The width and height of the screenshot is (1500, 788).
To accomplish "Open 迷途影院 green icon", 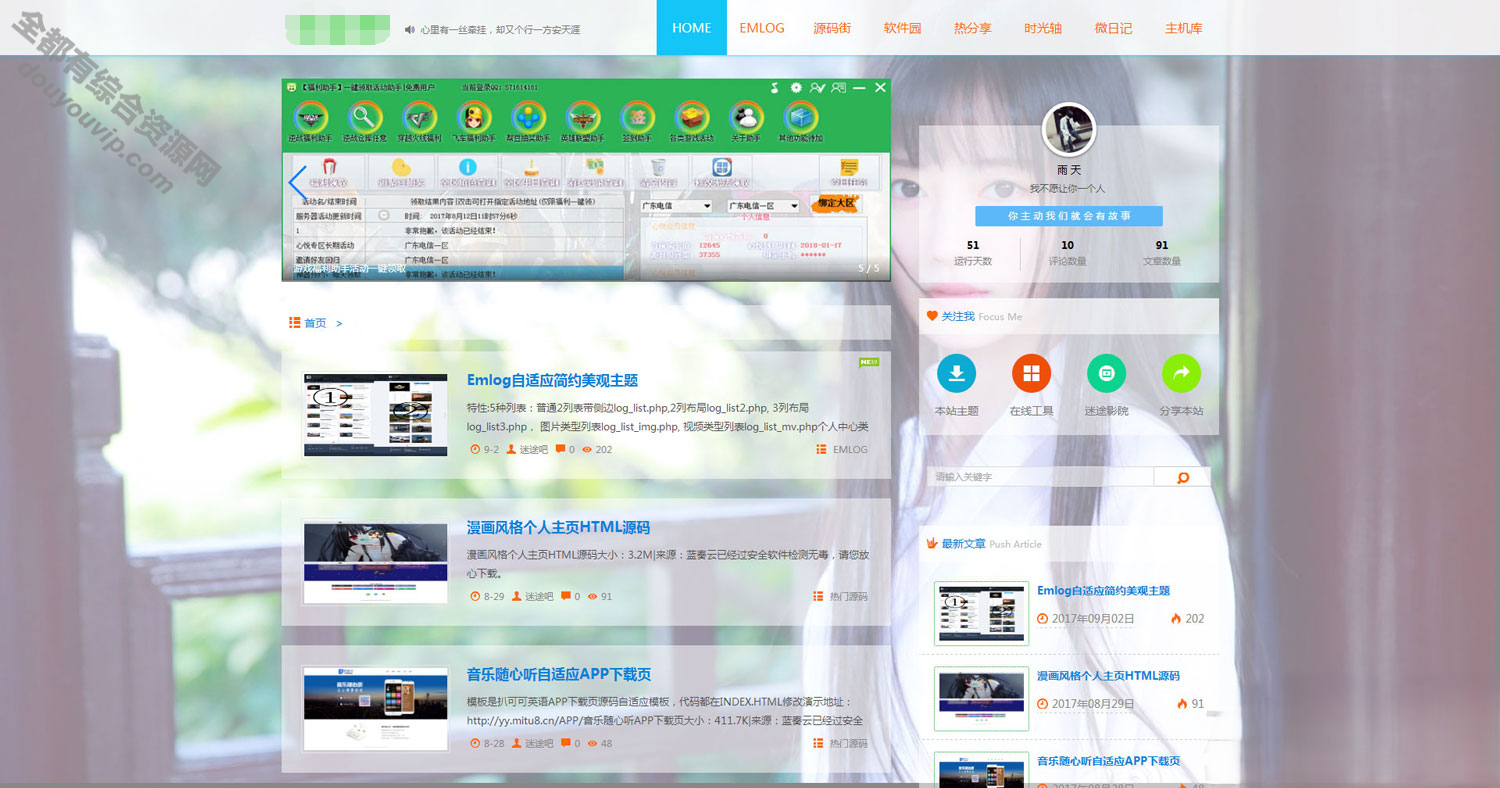I will [1106, 373].
